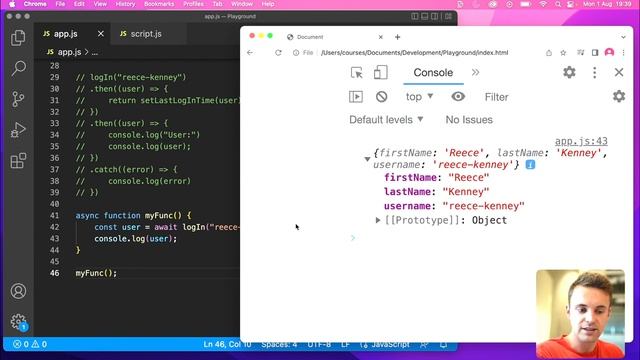This screenshot has width=640, height=360.
Task: Open the File menu
Action: pyautogui.click(x=60, y=4)
